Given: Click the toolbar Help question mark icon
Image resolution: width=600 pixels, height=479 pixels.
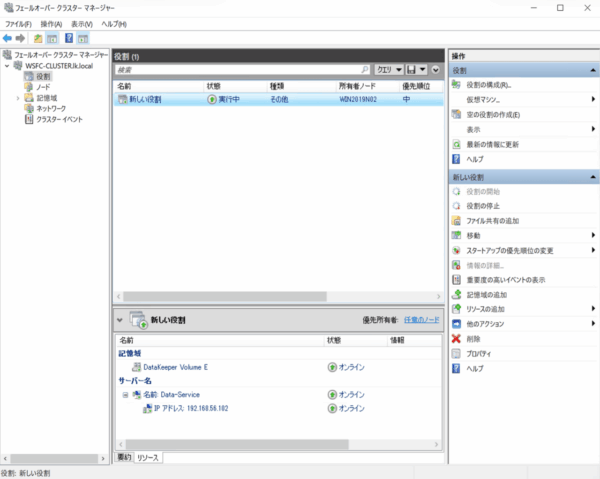Looking at the screenshot, I should [69, 38].
